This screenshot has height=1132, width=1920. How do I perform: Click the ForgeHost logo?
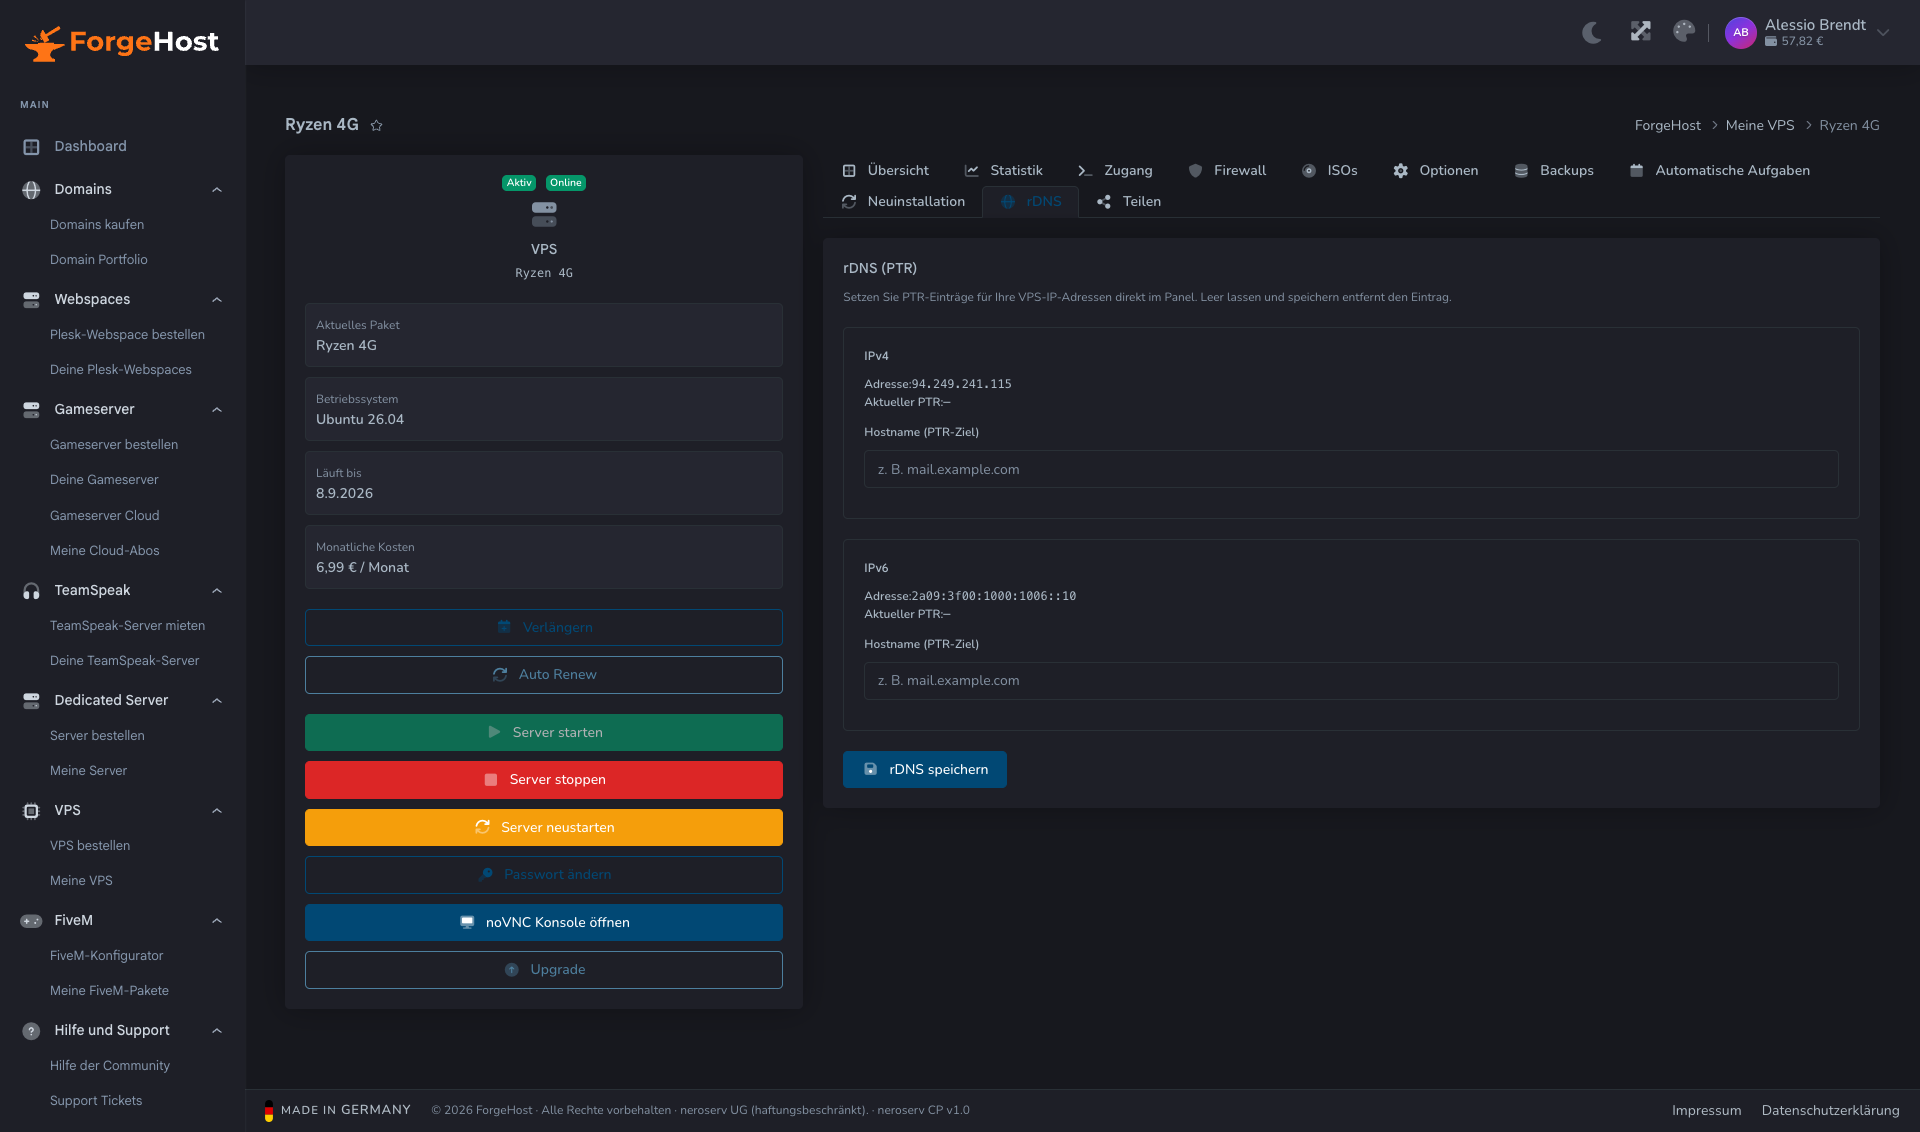[122, 42]
